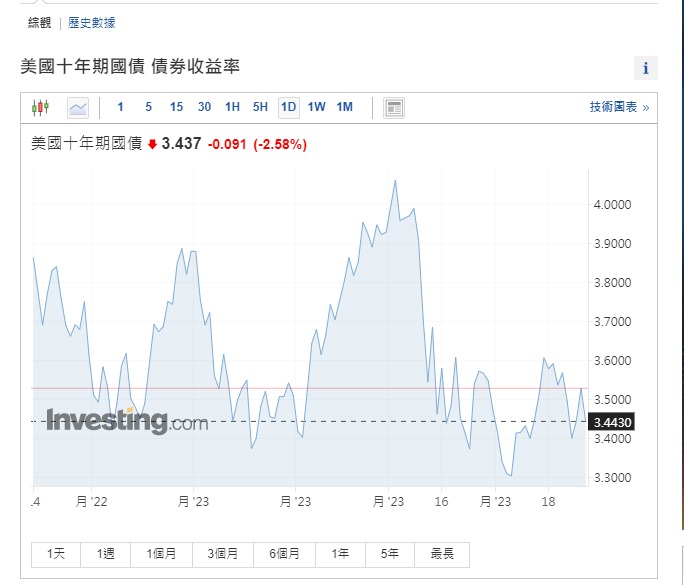Click the 3.437 yield value

click(x=181, y=143)
